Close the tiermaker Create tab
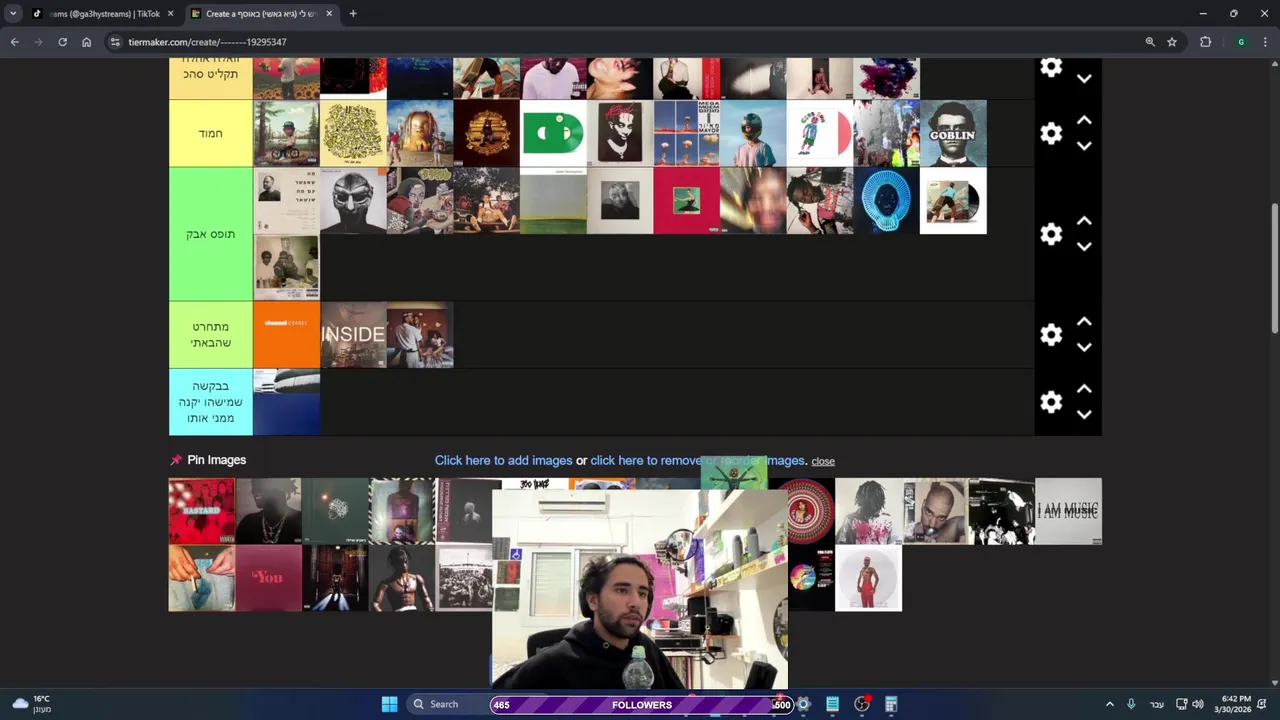This screenshot has height=720, width=1280. [329, 14]
